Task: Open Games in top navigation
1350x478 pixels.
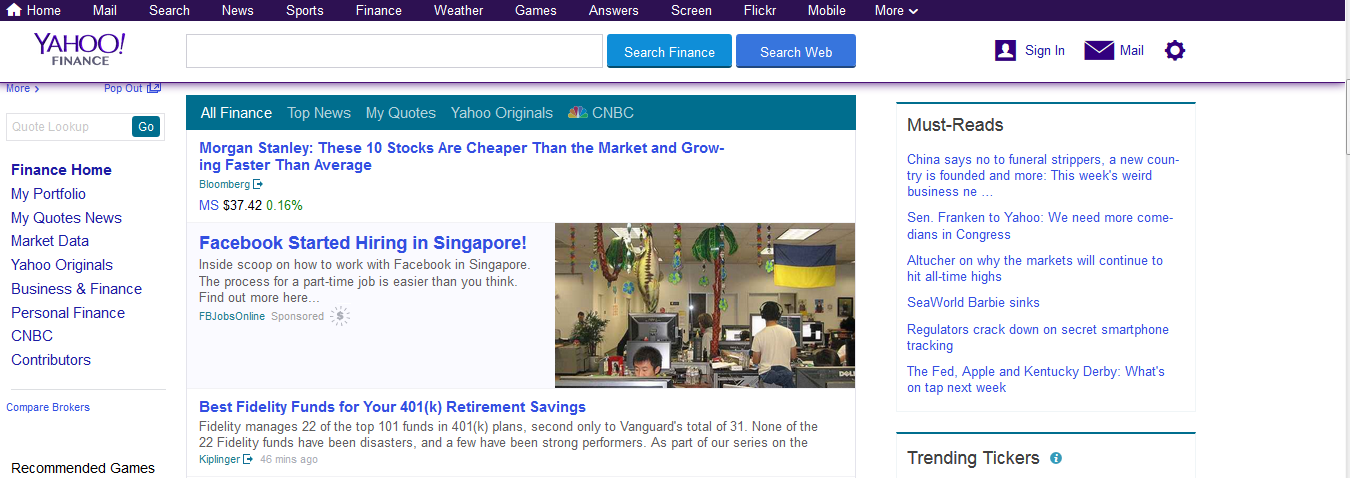Action: pyautogui.click(x=536, y=10)
